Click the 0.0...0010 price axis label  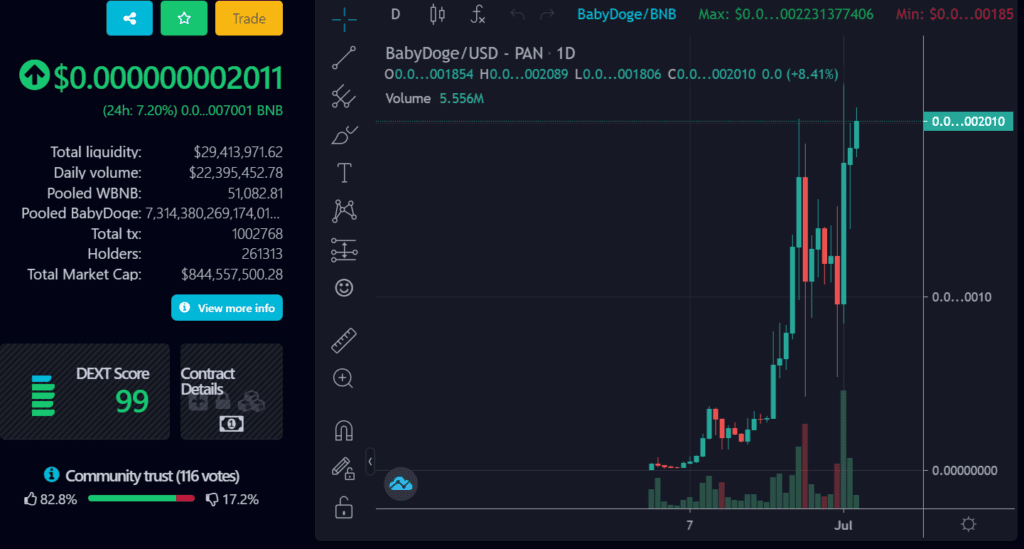point(961,297)
